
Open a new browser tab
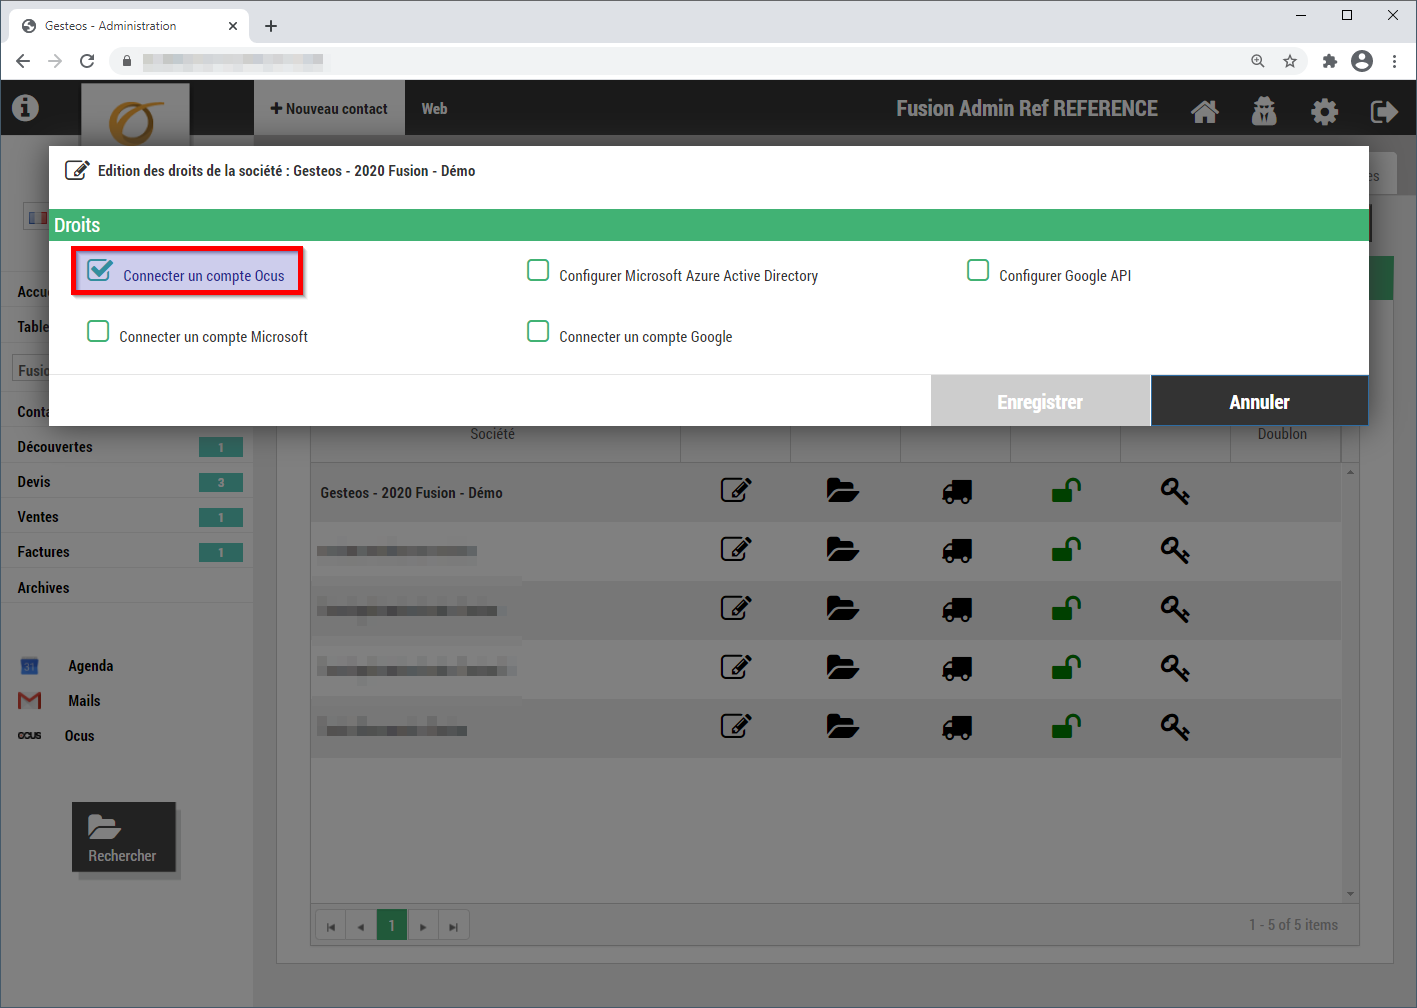[271, 26]
